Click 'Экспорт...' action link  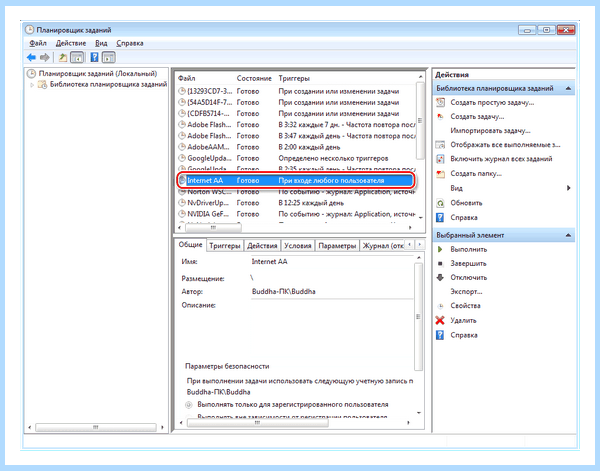[x=466, y=292]
